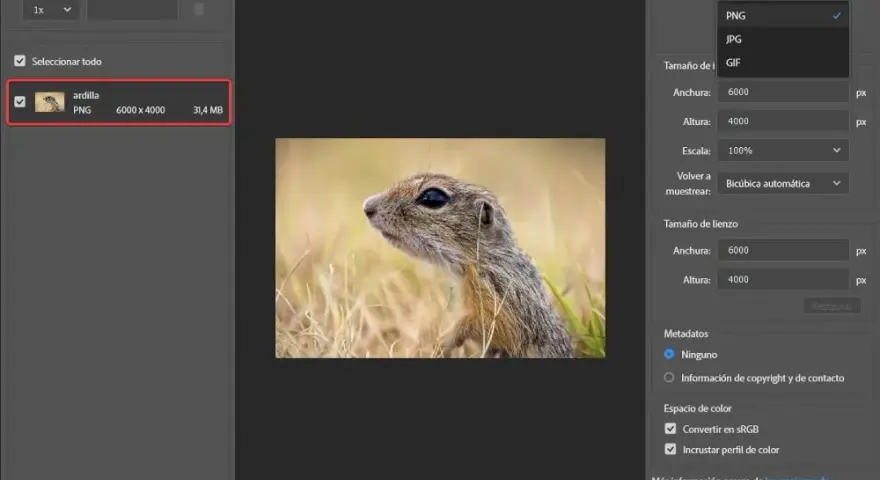Image resolution: width=880 pixels, height=480 pixels.
Task: Choose GIF from format list
Action: 783,62
